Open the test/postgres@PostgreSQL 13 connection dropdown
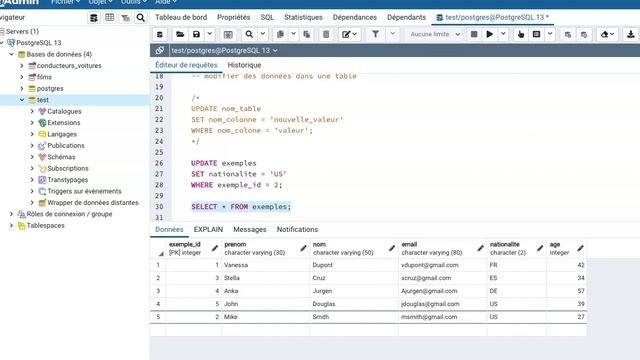 (224, 50)
